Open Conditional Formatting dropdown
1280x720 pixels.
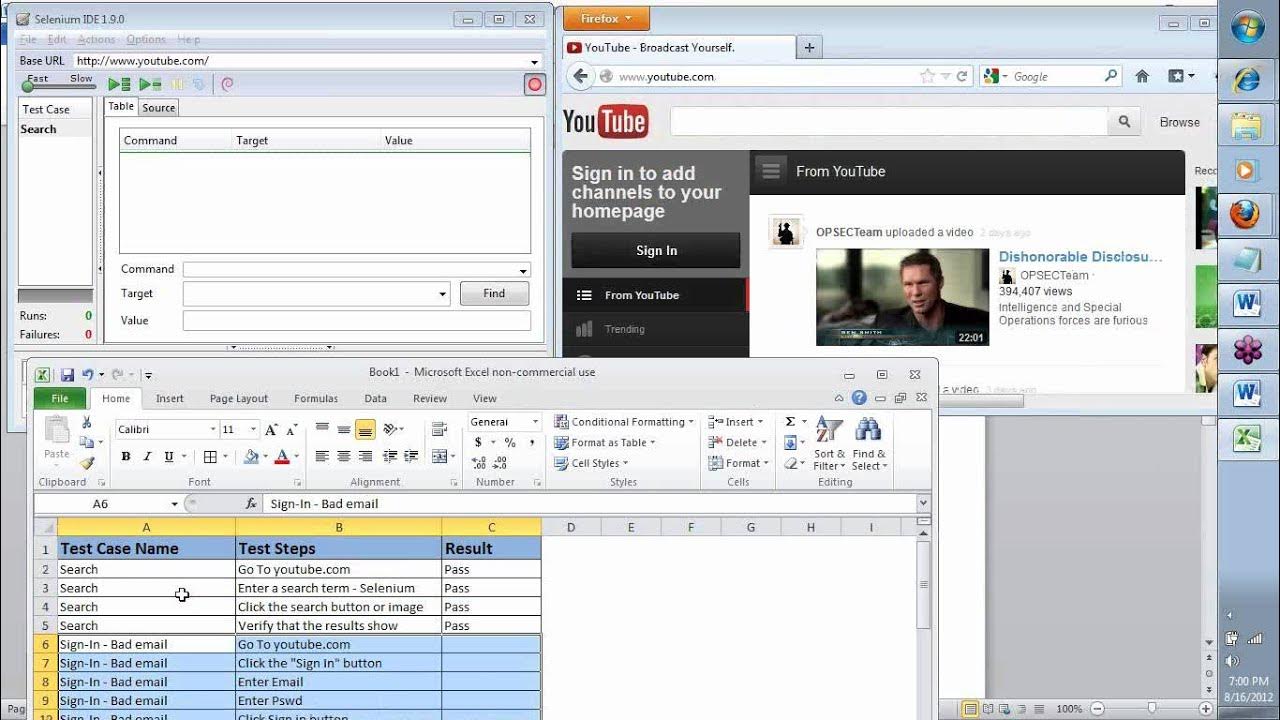click(x=624, y=422)
